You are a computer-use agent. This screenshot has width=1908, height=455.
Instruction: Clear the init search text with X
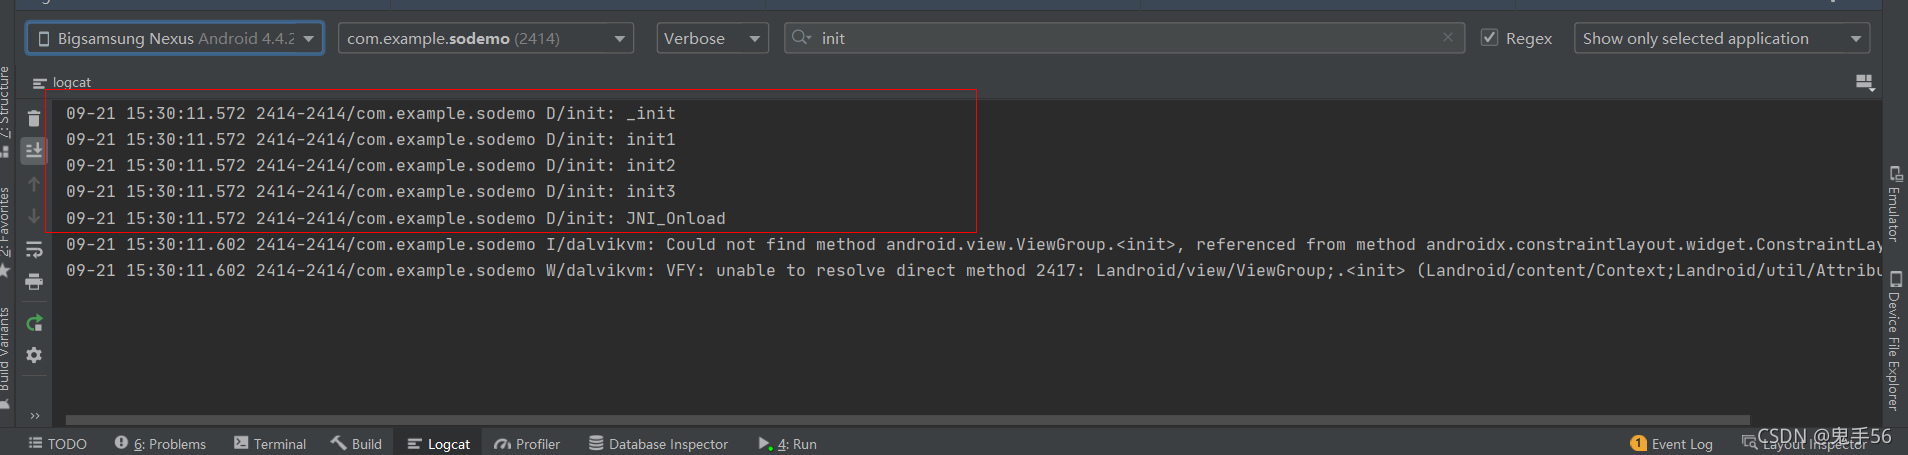click(1448, 37)
